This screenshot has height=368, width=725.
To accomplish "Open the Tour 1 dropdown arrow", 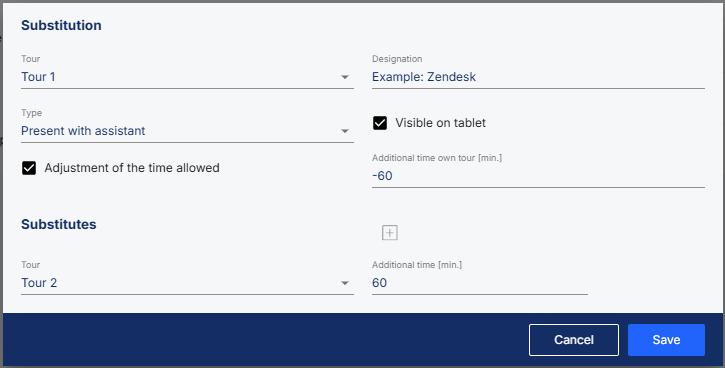I will (345, 77).
